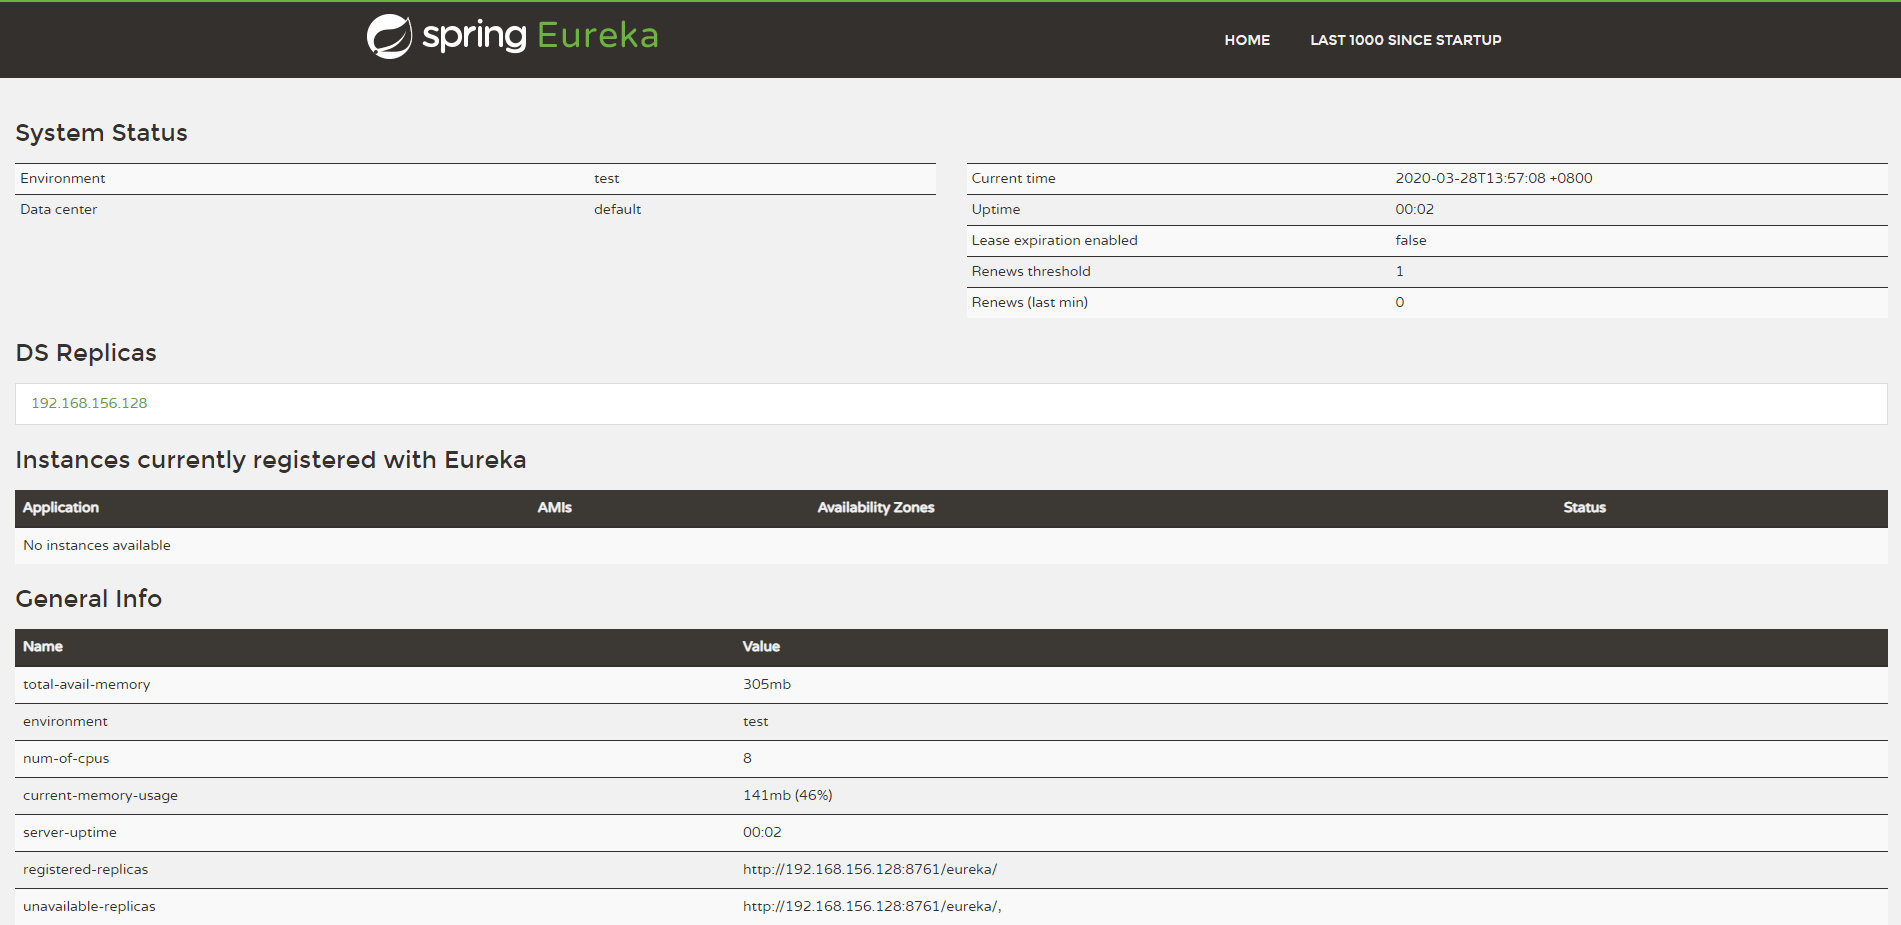Screen dimensions: 1901x925
Task: Open the HOME navigation item
Action: click(x=1246, y=40)
